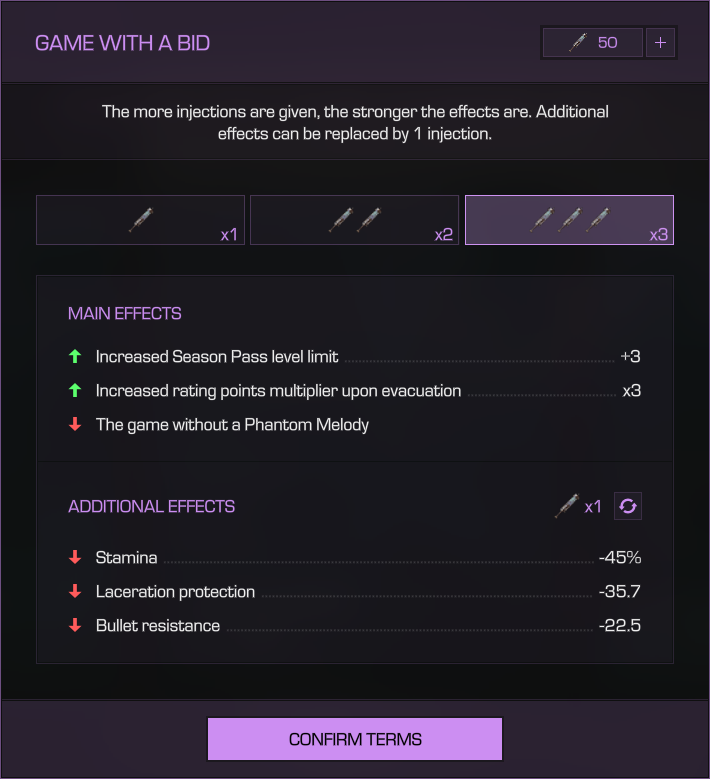Click the green arrow beside Season Pass limit
Image resolution: width=710 pixels, height=779 pixels.
click(x=75, y=356)
